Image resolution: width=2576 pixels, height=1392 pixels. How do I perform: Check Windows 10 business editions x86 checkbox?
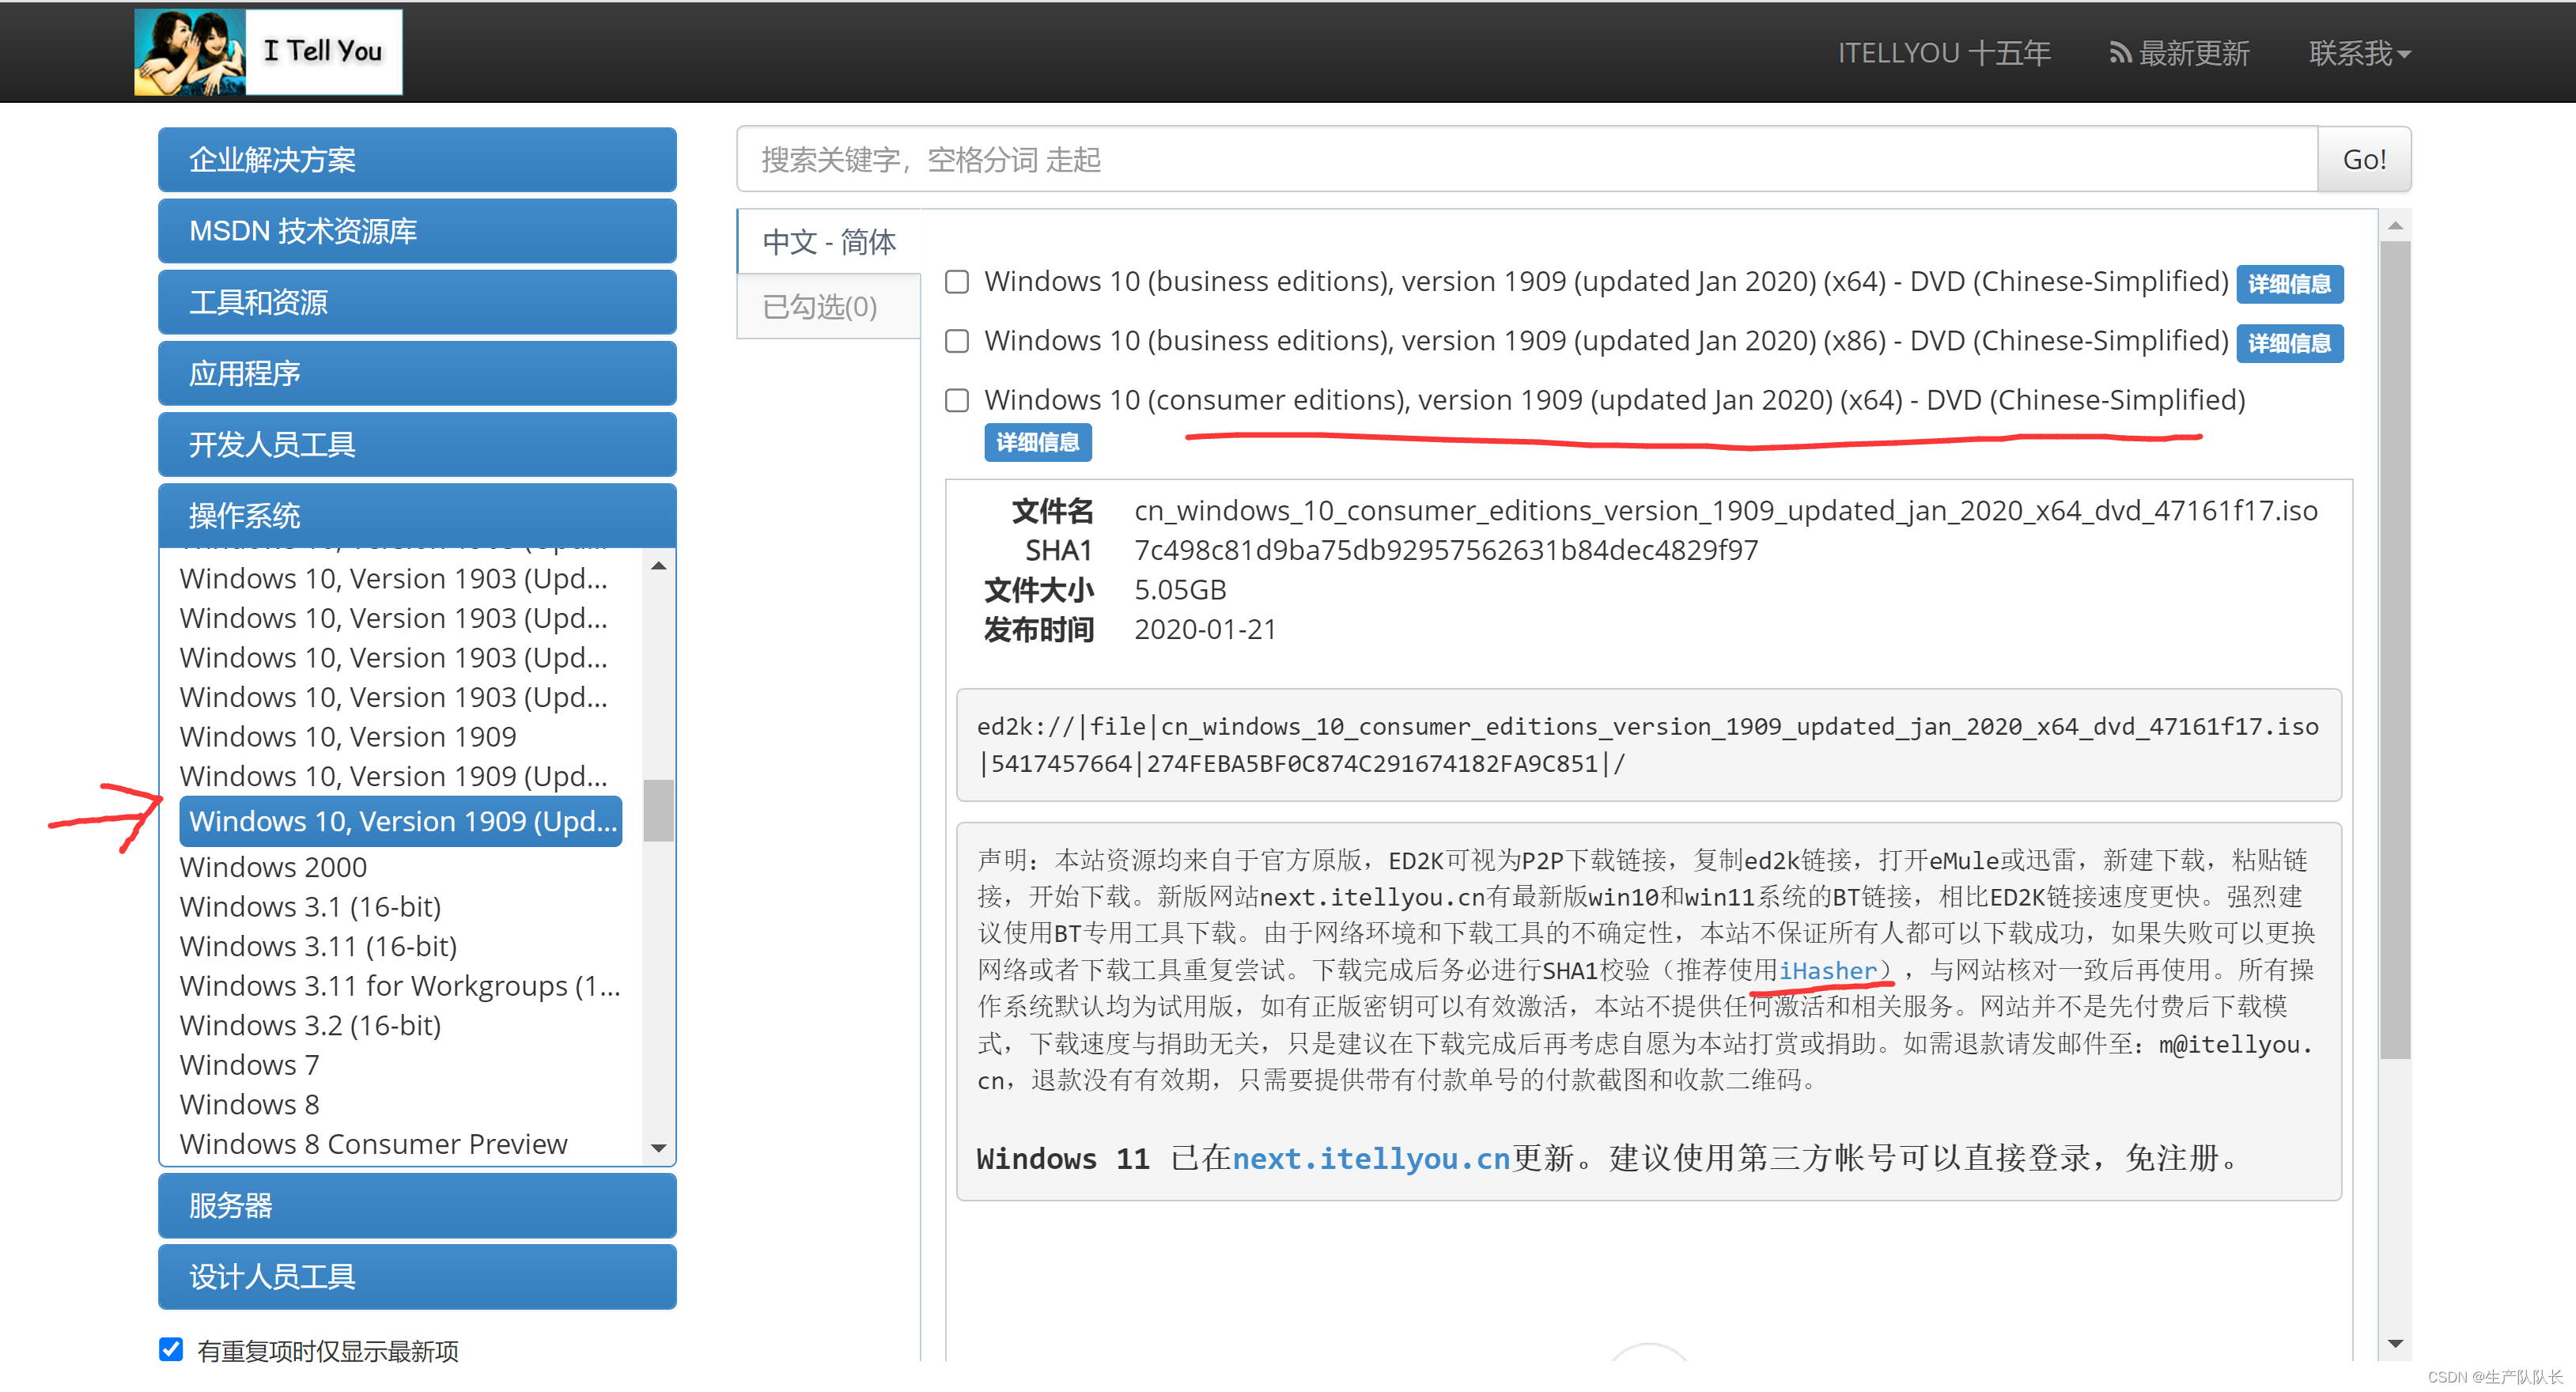[x=957, y=341]
